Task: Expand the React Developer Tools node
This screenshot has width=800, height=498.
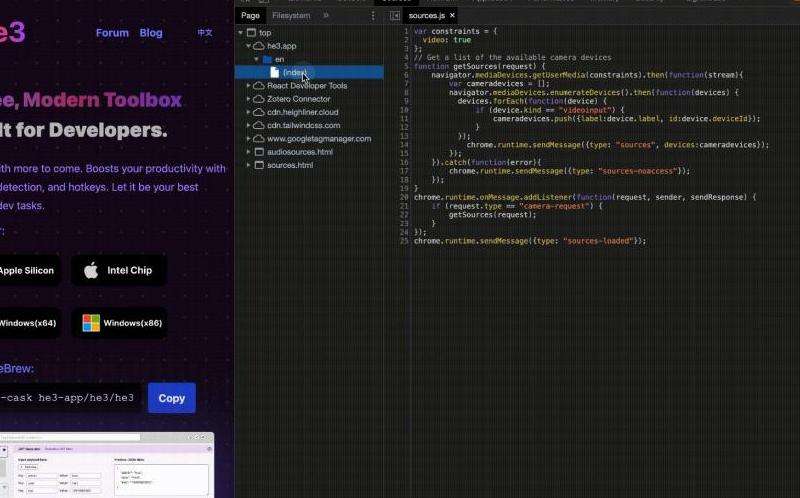Action: click(248, 86)
